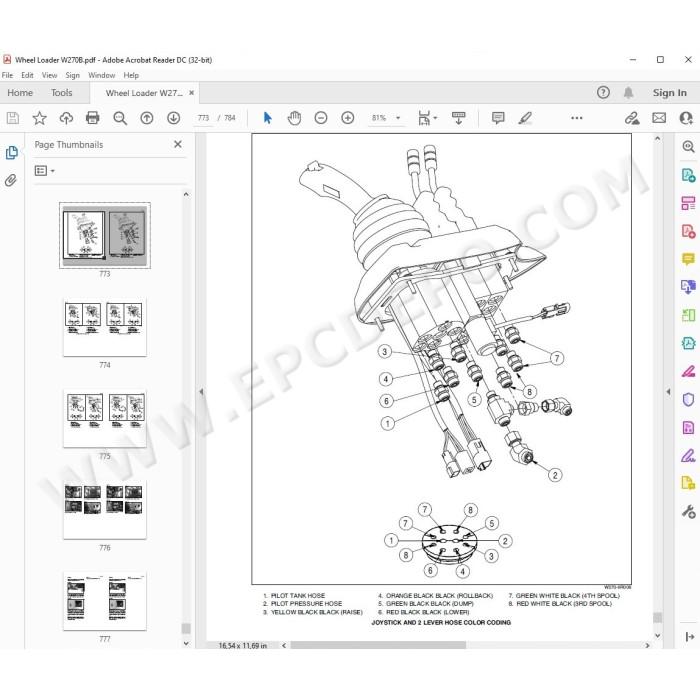Click the Sign In button

click(x=670, y=92)
